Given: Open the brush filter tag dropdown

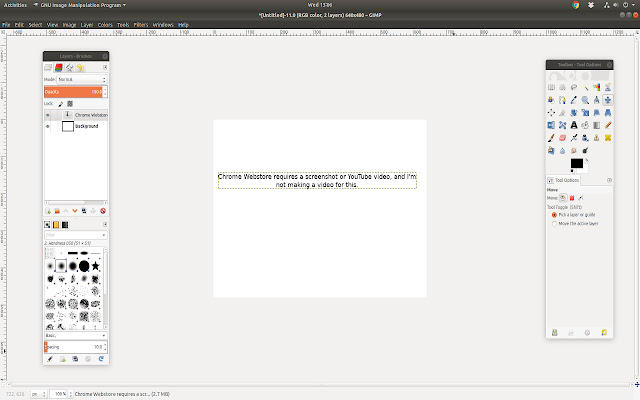Looking at the screenshot, I should [76, 235].
